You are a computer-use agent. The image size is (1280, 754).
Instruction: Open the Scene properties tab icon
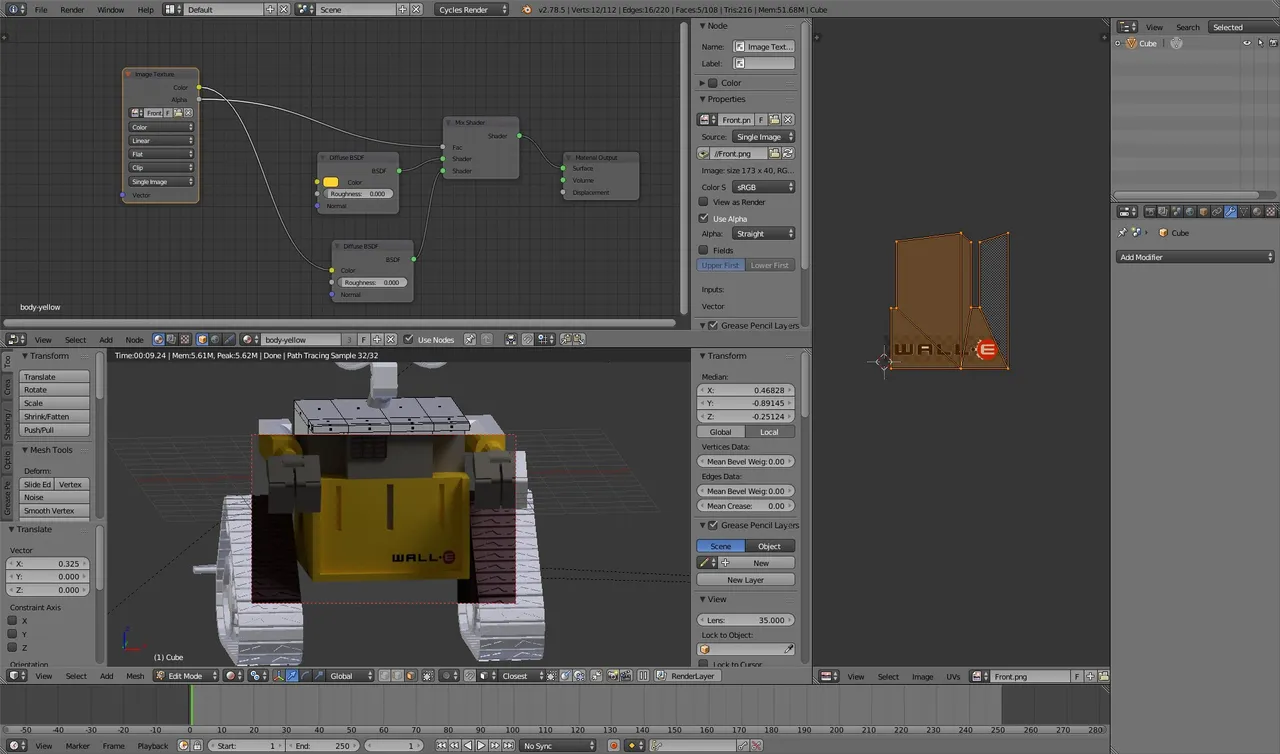click(x=1177, y=211)
